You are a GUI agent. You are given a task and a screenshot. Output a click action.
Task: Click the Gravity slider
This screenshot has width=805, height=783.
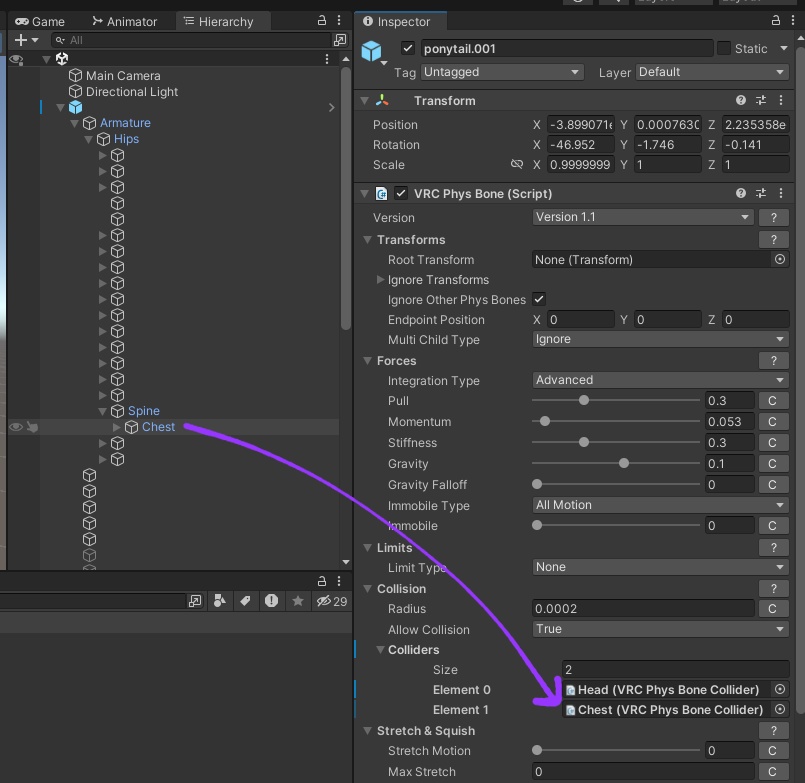[x=616, y=464]
